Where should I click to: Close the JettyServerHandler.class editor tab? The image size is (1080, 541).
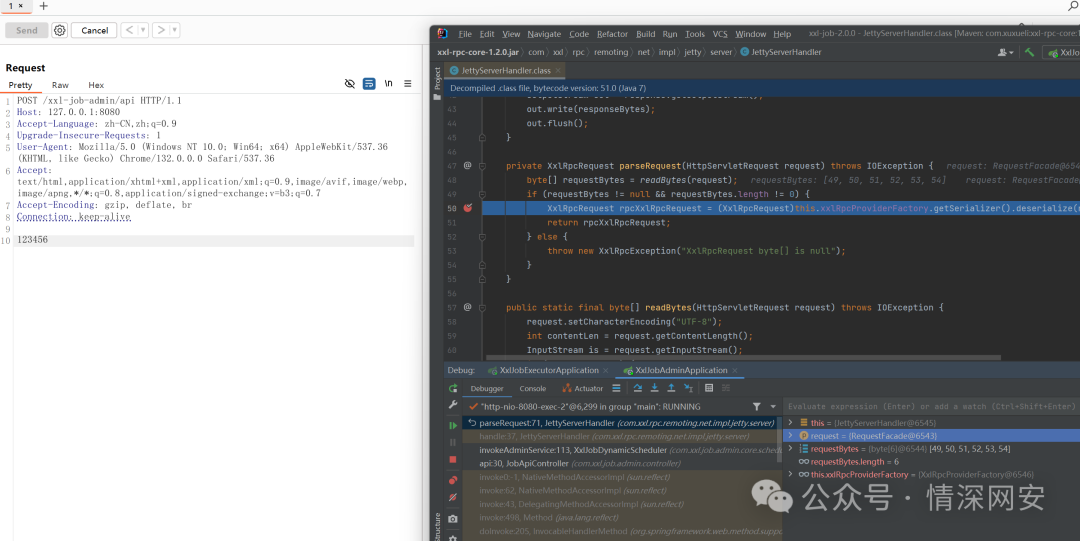pyautogui.click(x=558, y=70)
